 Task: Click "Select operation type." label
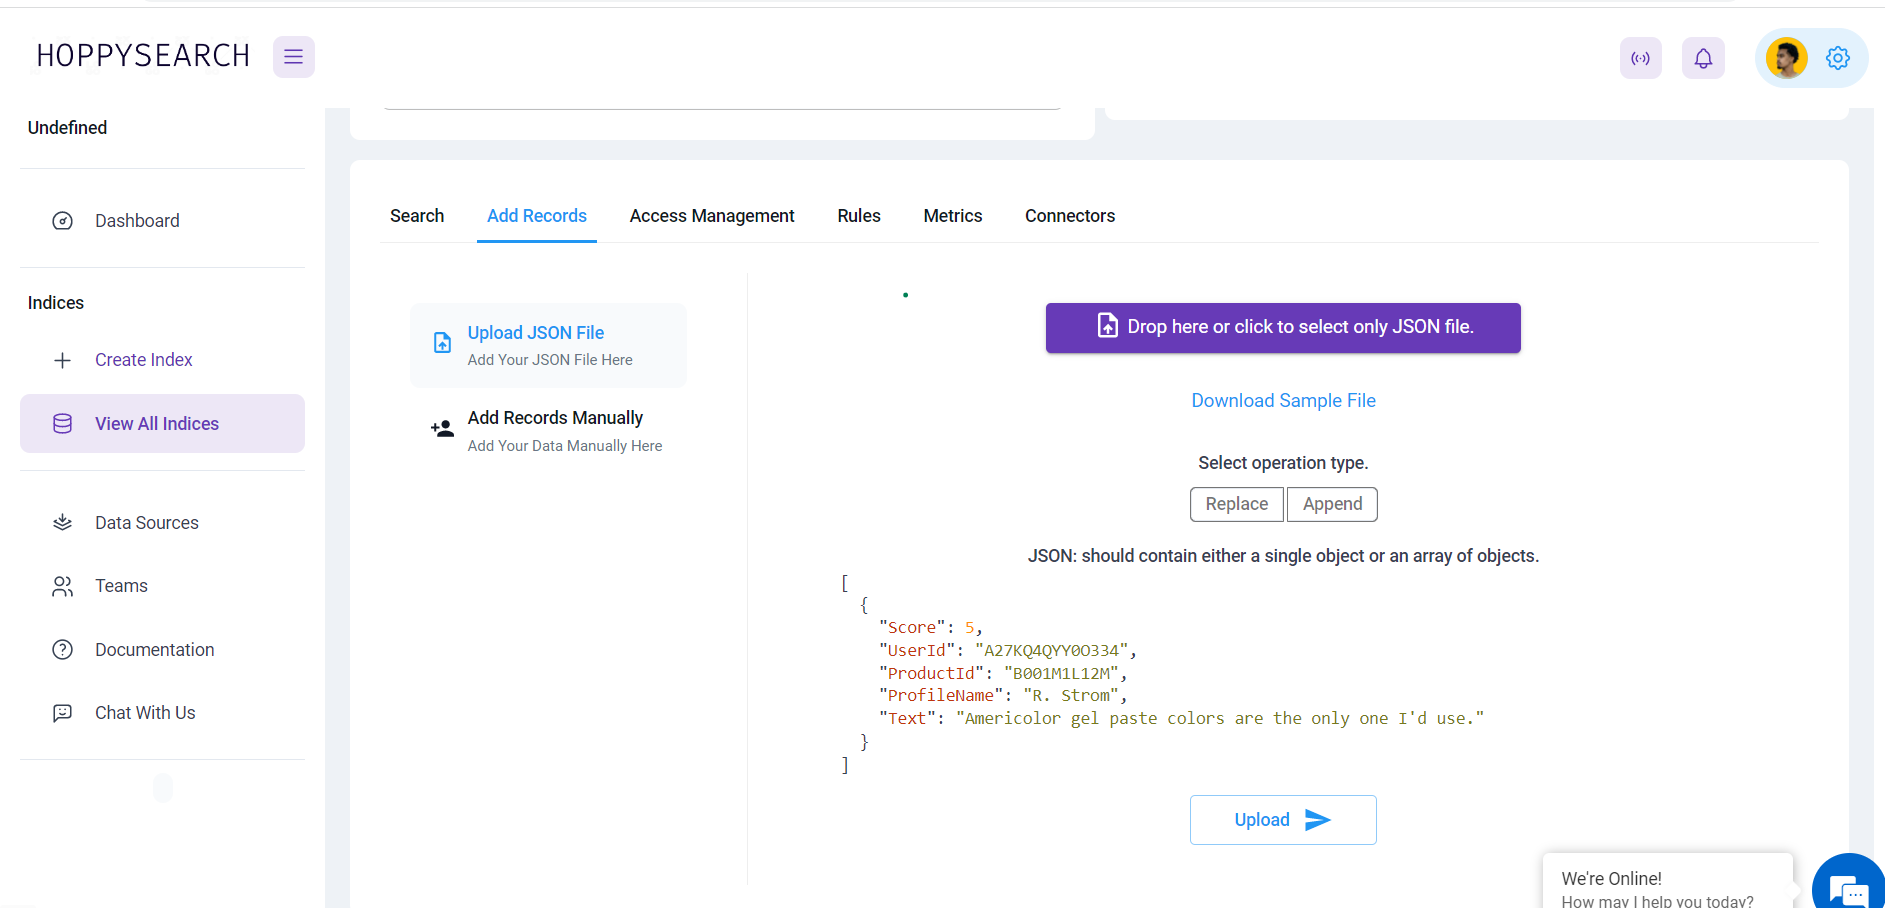pos(1283,463)
